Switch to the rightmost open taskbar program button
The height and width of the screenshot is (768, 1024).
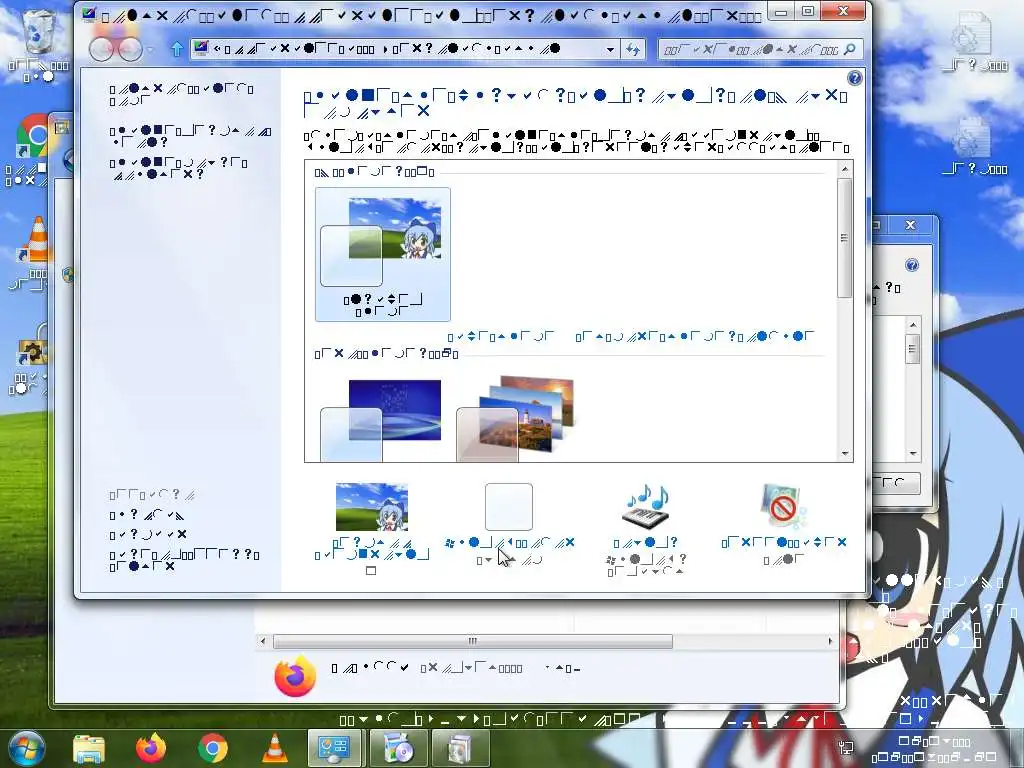461,749
